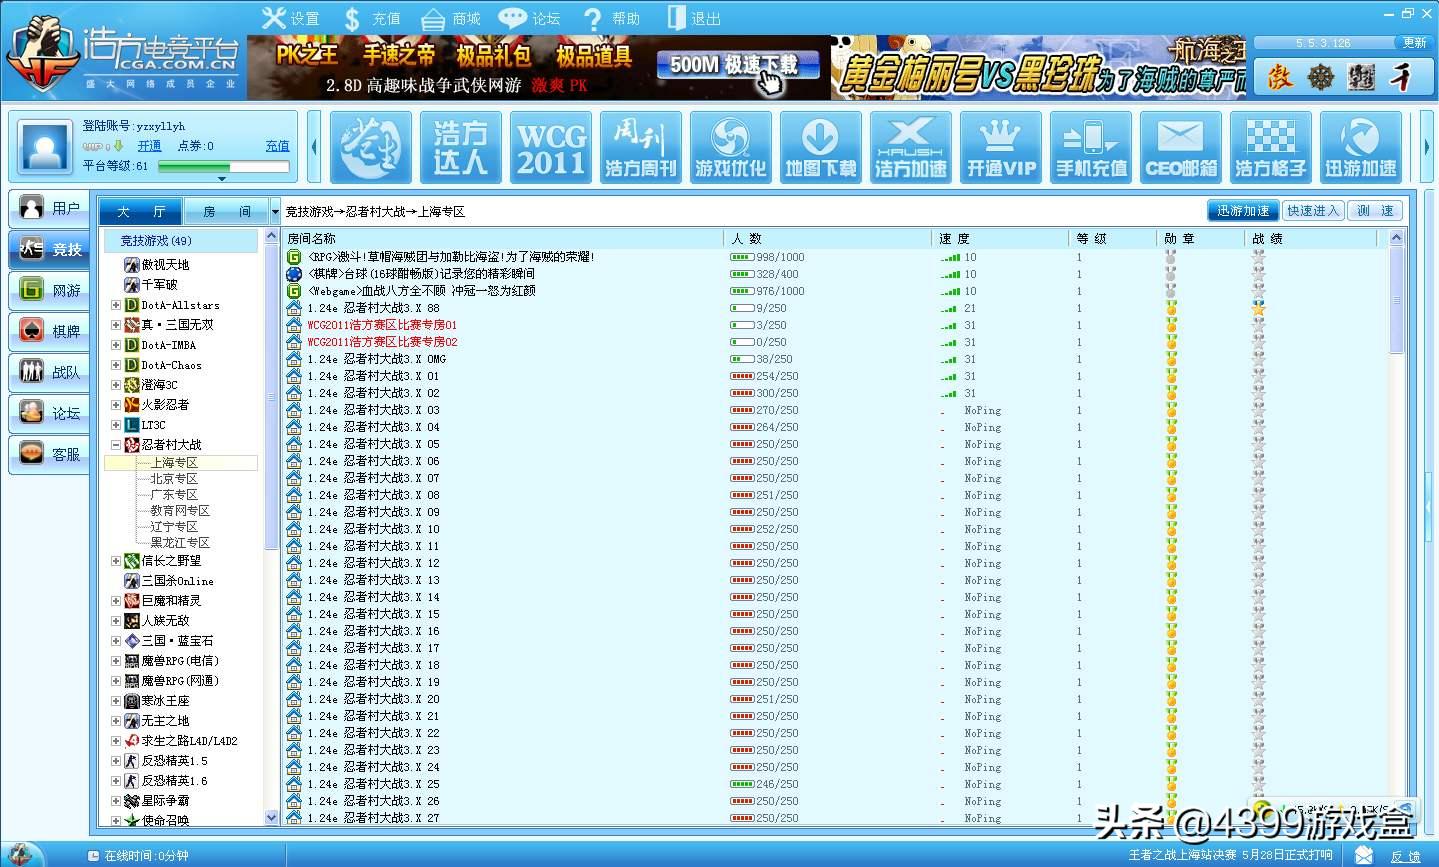Open the CEO邮箱 envelope icon
Viewport: 1439px width, 867px height.
1181,148
